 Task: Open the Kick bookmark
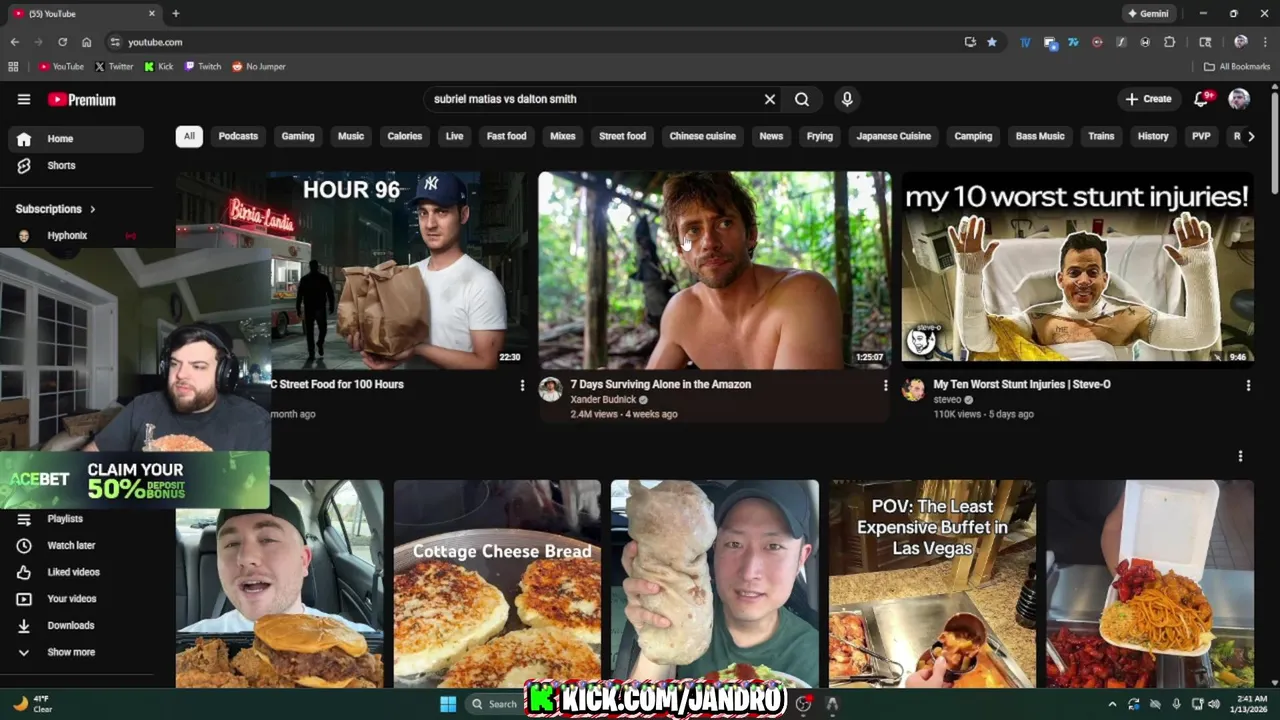pyautogui.click(x=159, y=67)
